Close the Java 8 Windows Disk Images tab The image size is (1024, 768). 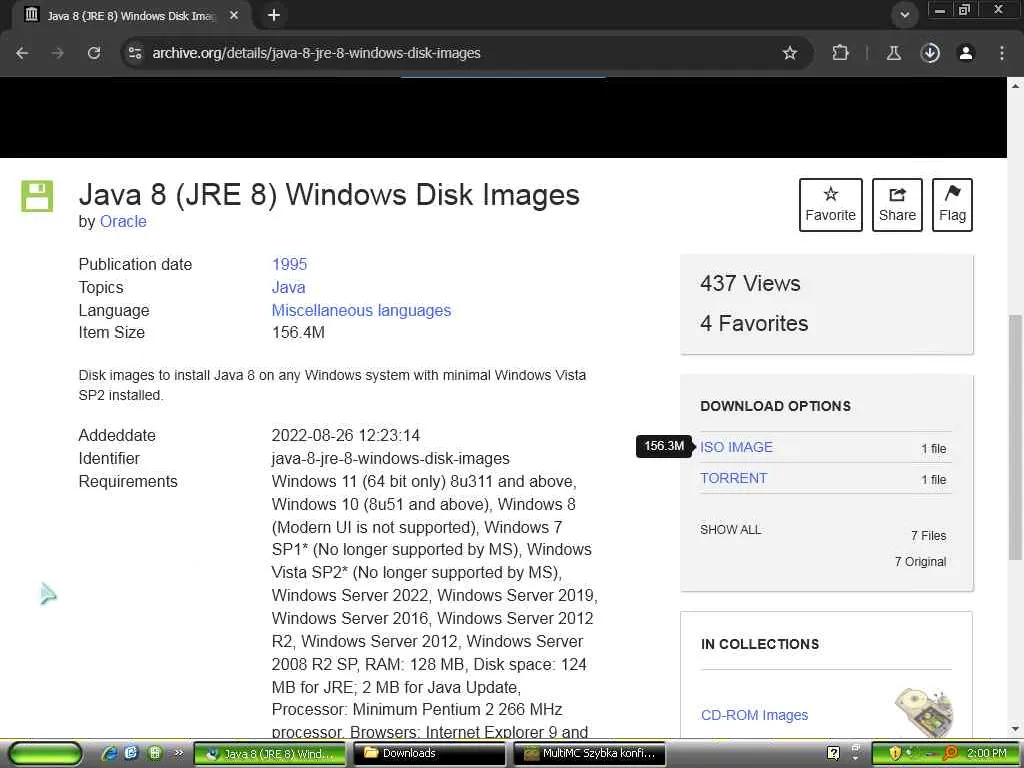234,15
